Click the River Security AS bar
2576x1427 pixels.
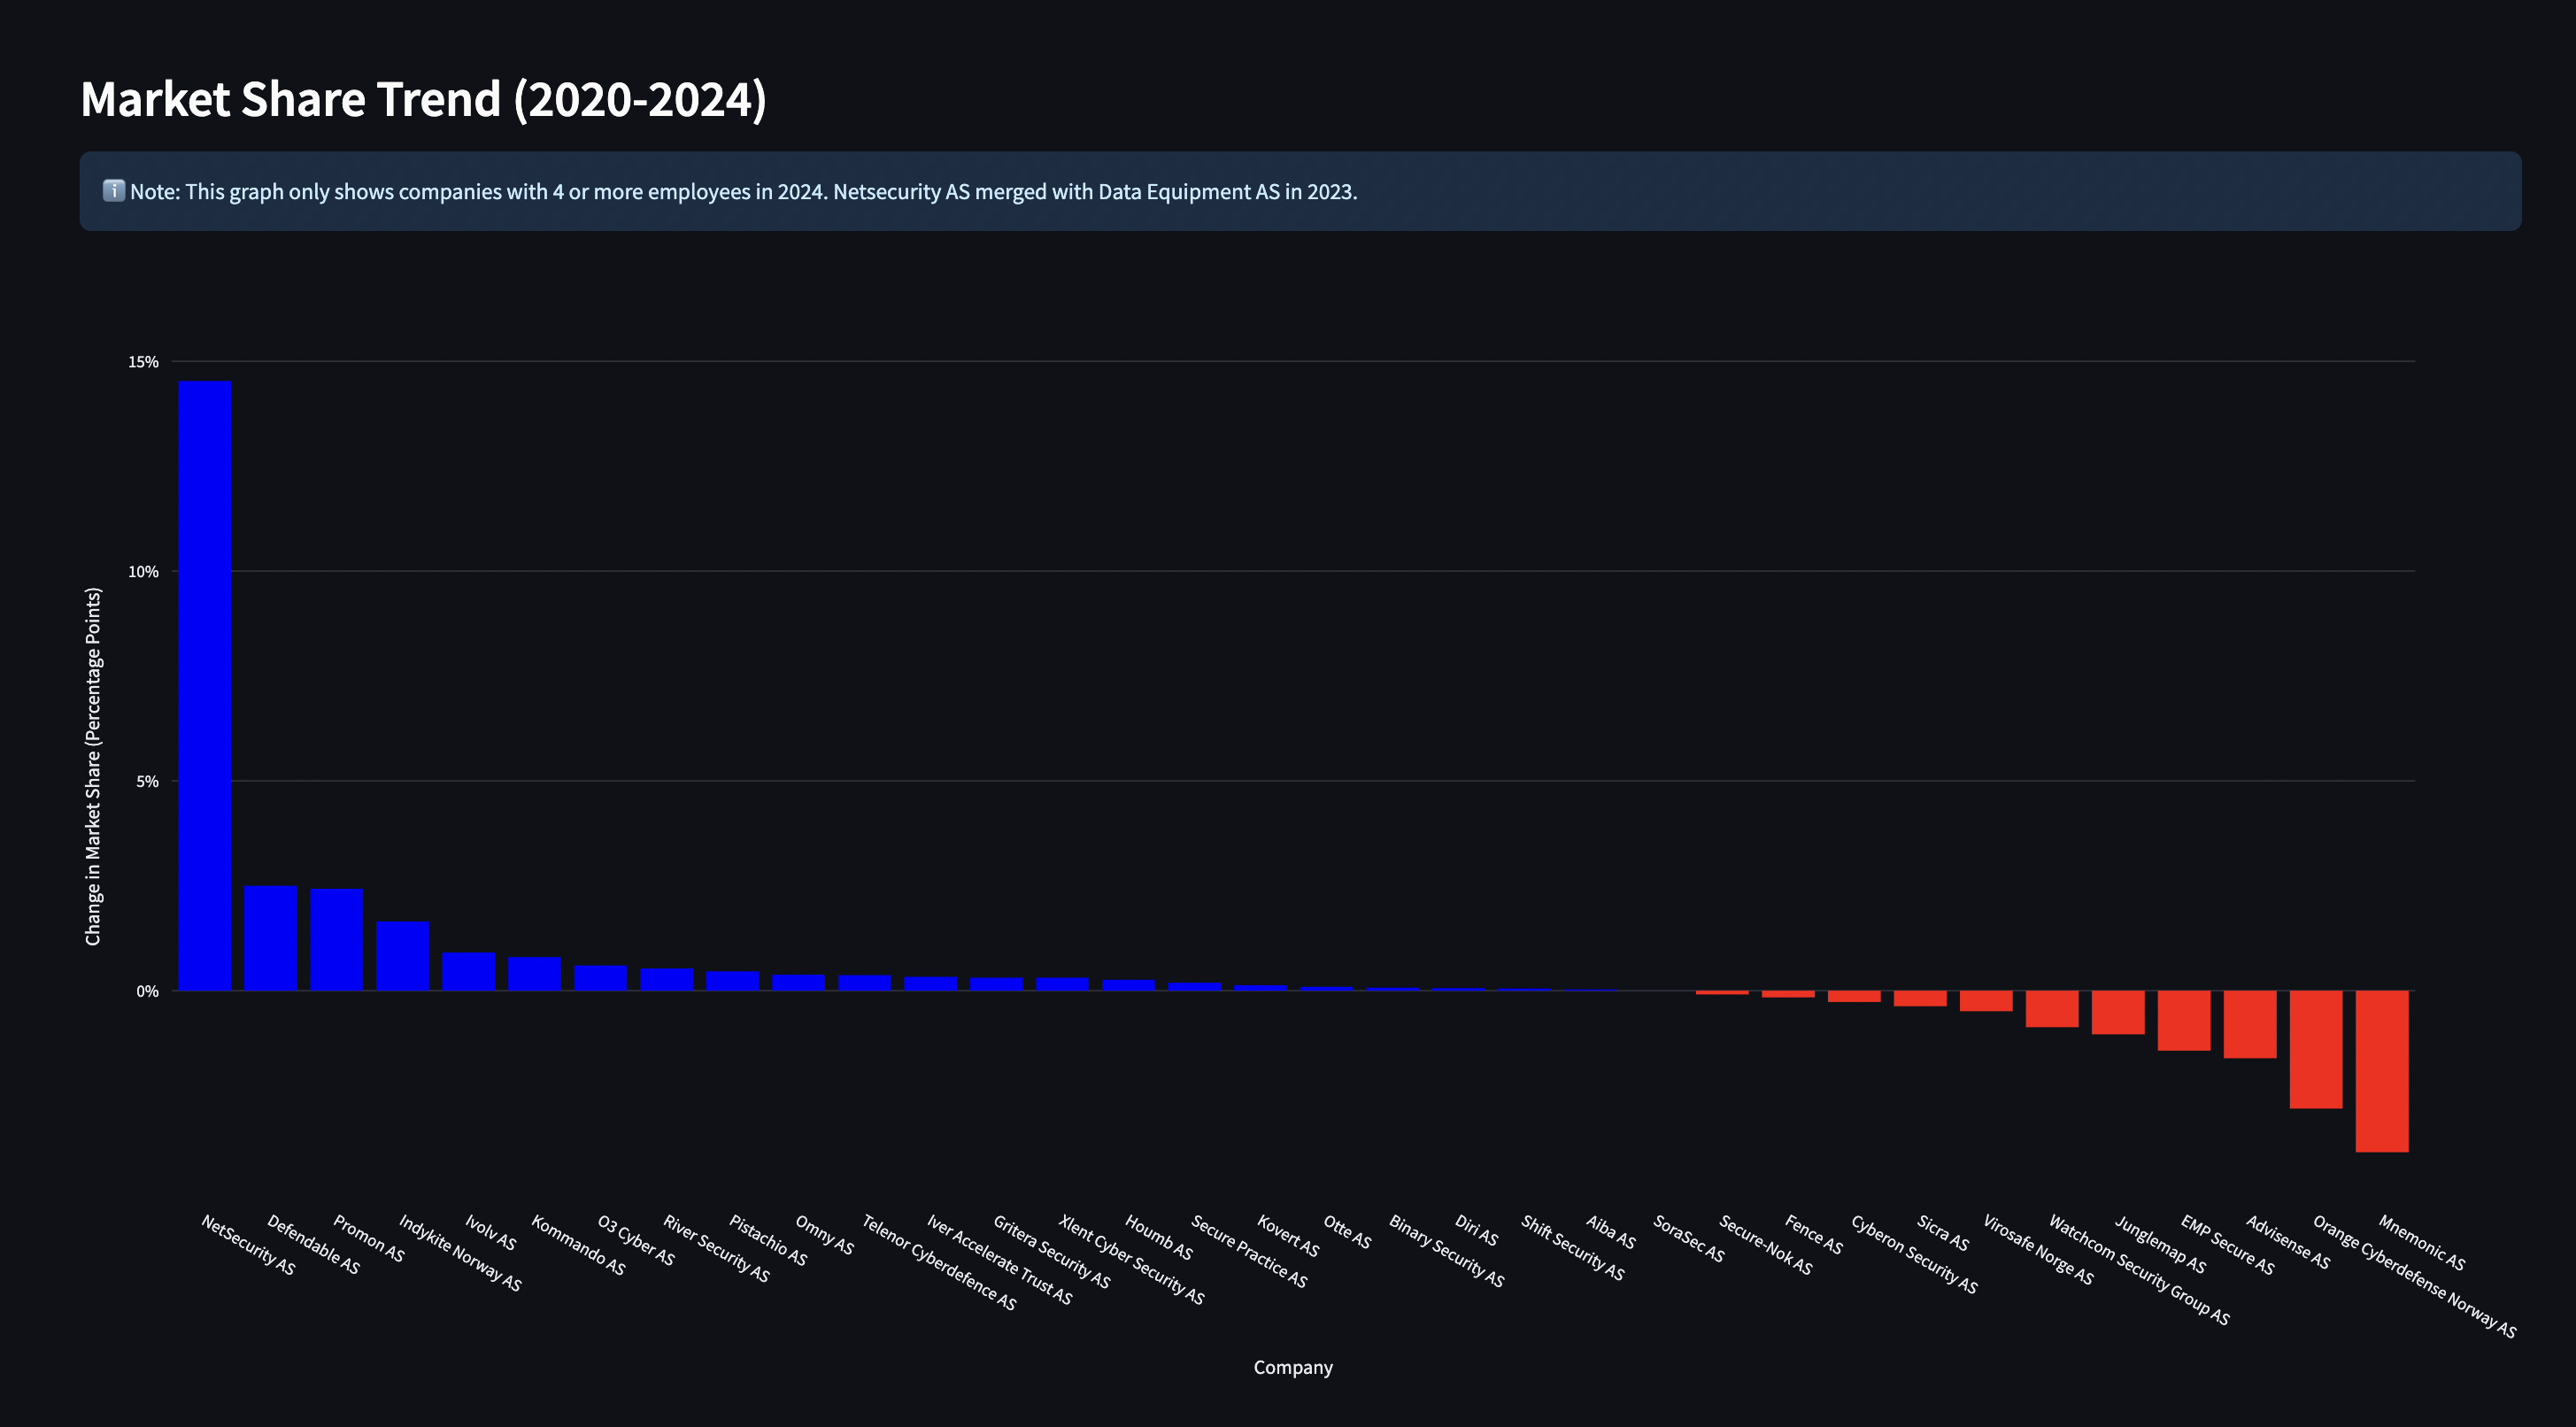(667, 979)
